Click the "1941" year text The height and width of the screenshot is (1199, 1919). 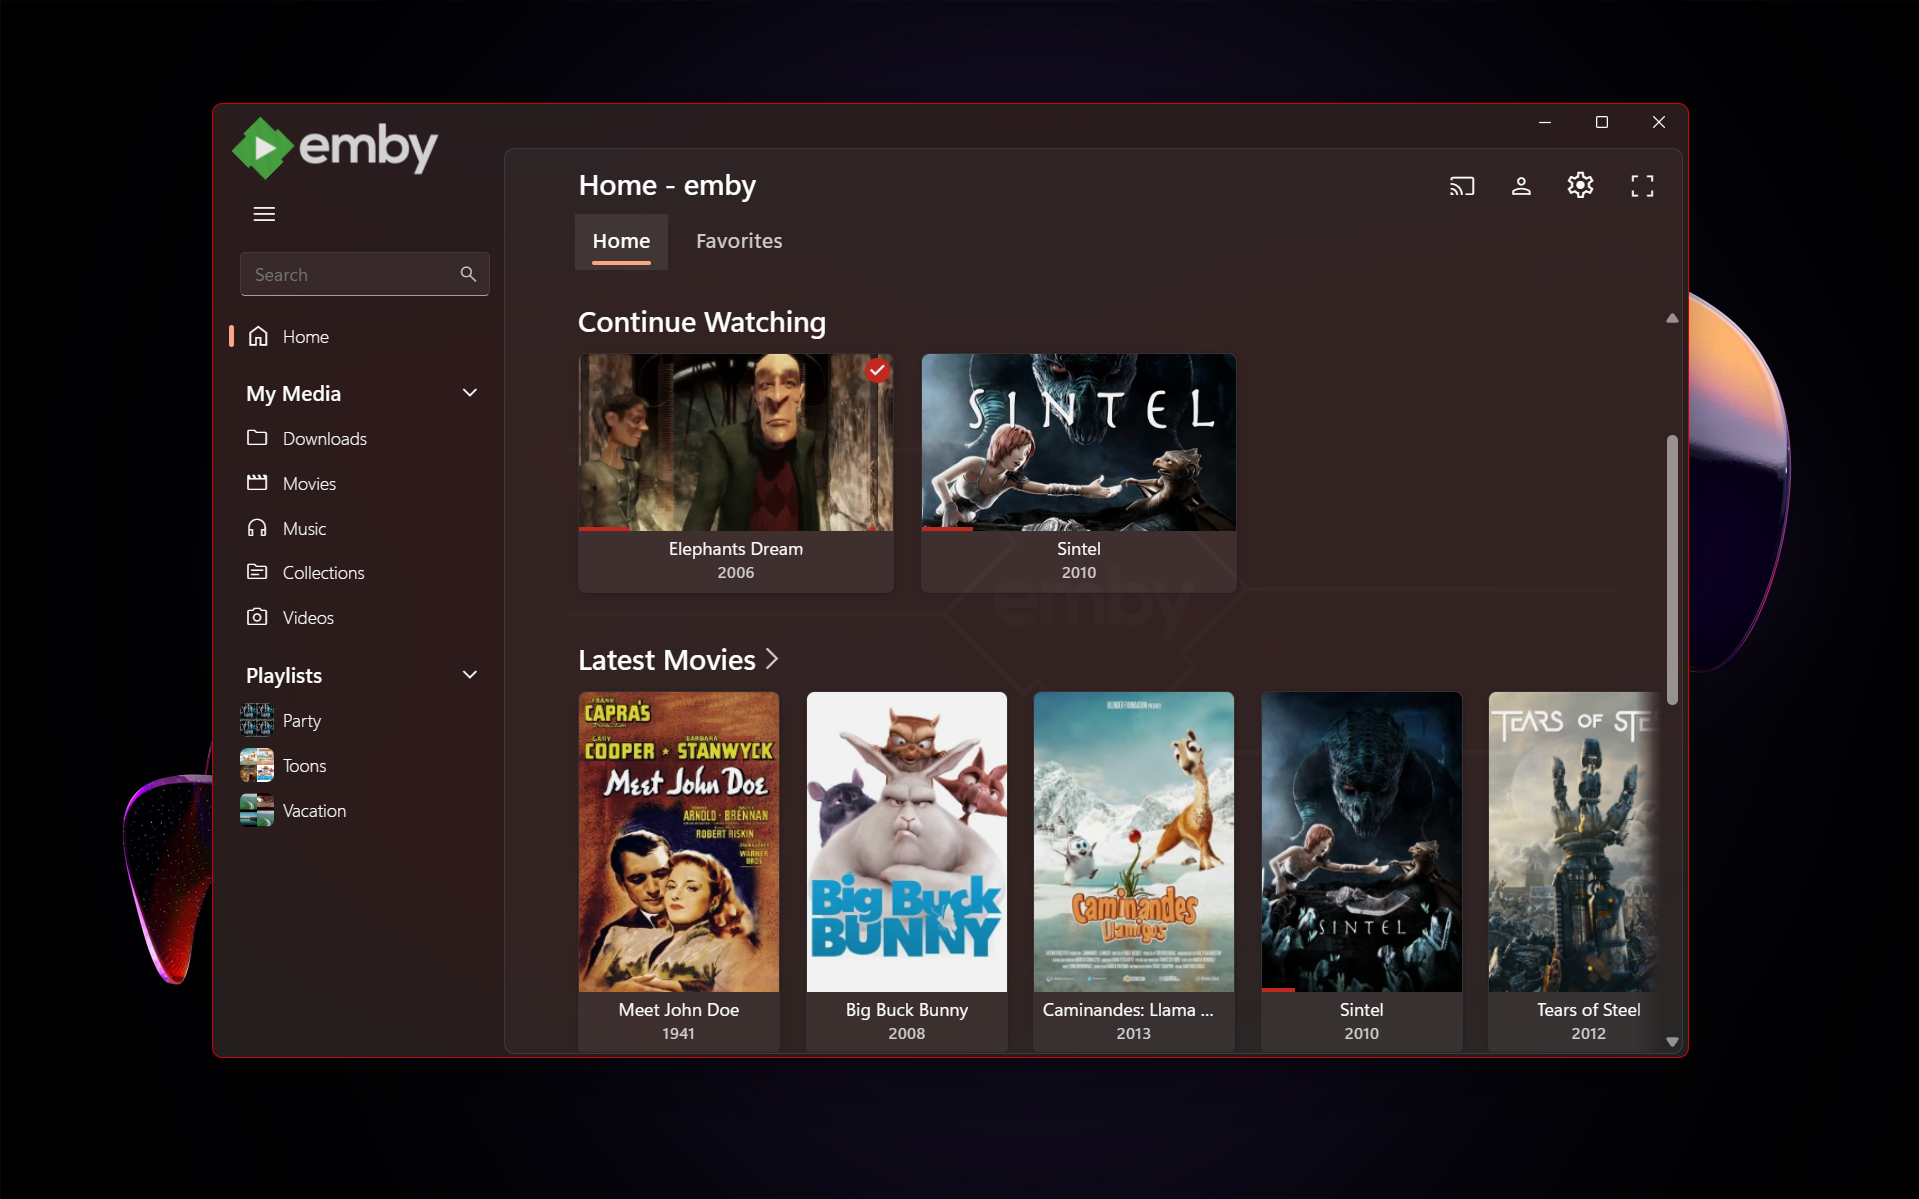[x=678, y=1034]
